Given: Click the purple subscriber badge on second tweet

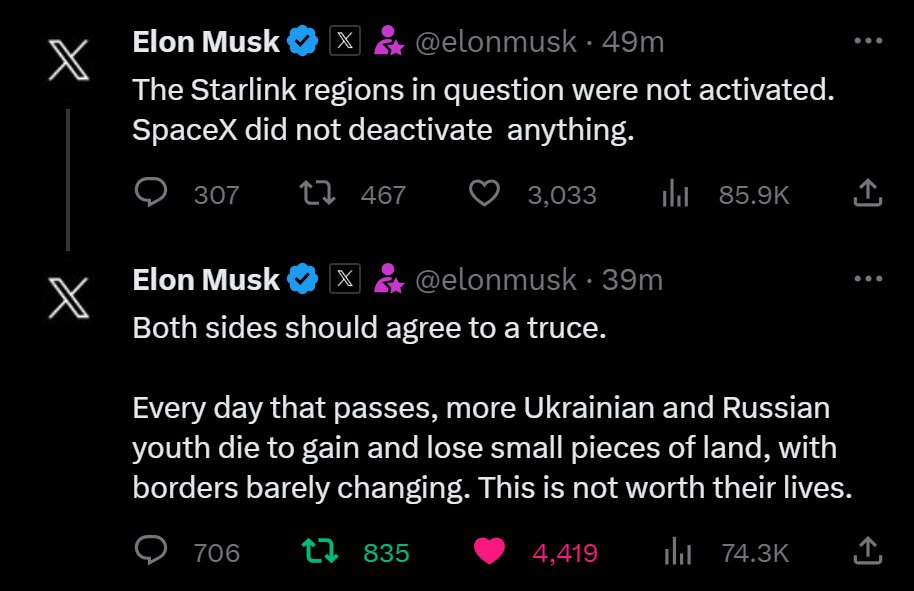Looking at the screenshot, I should 387,279.
